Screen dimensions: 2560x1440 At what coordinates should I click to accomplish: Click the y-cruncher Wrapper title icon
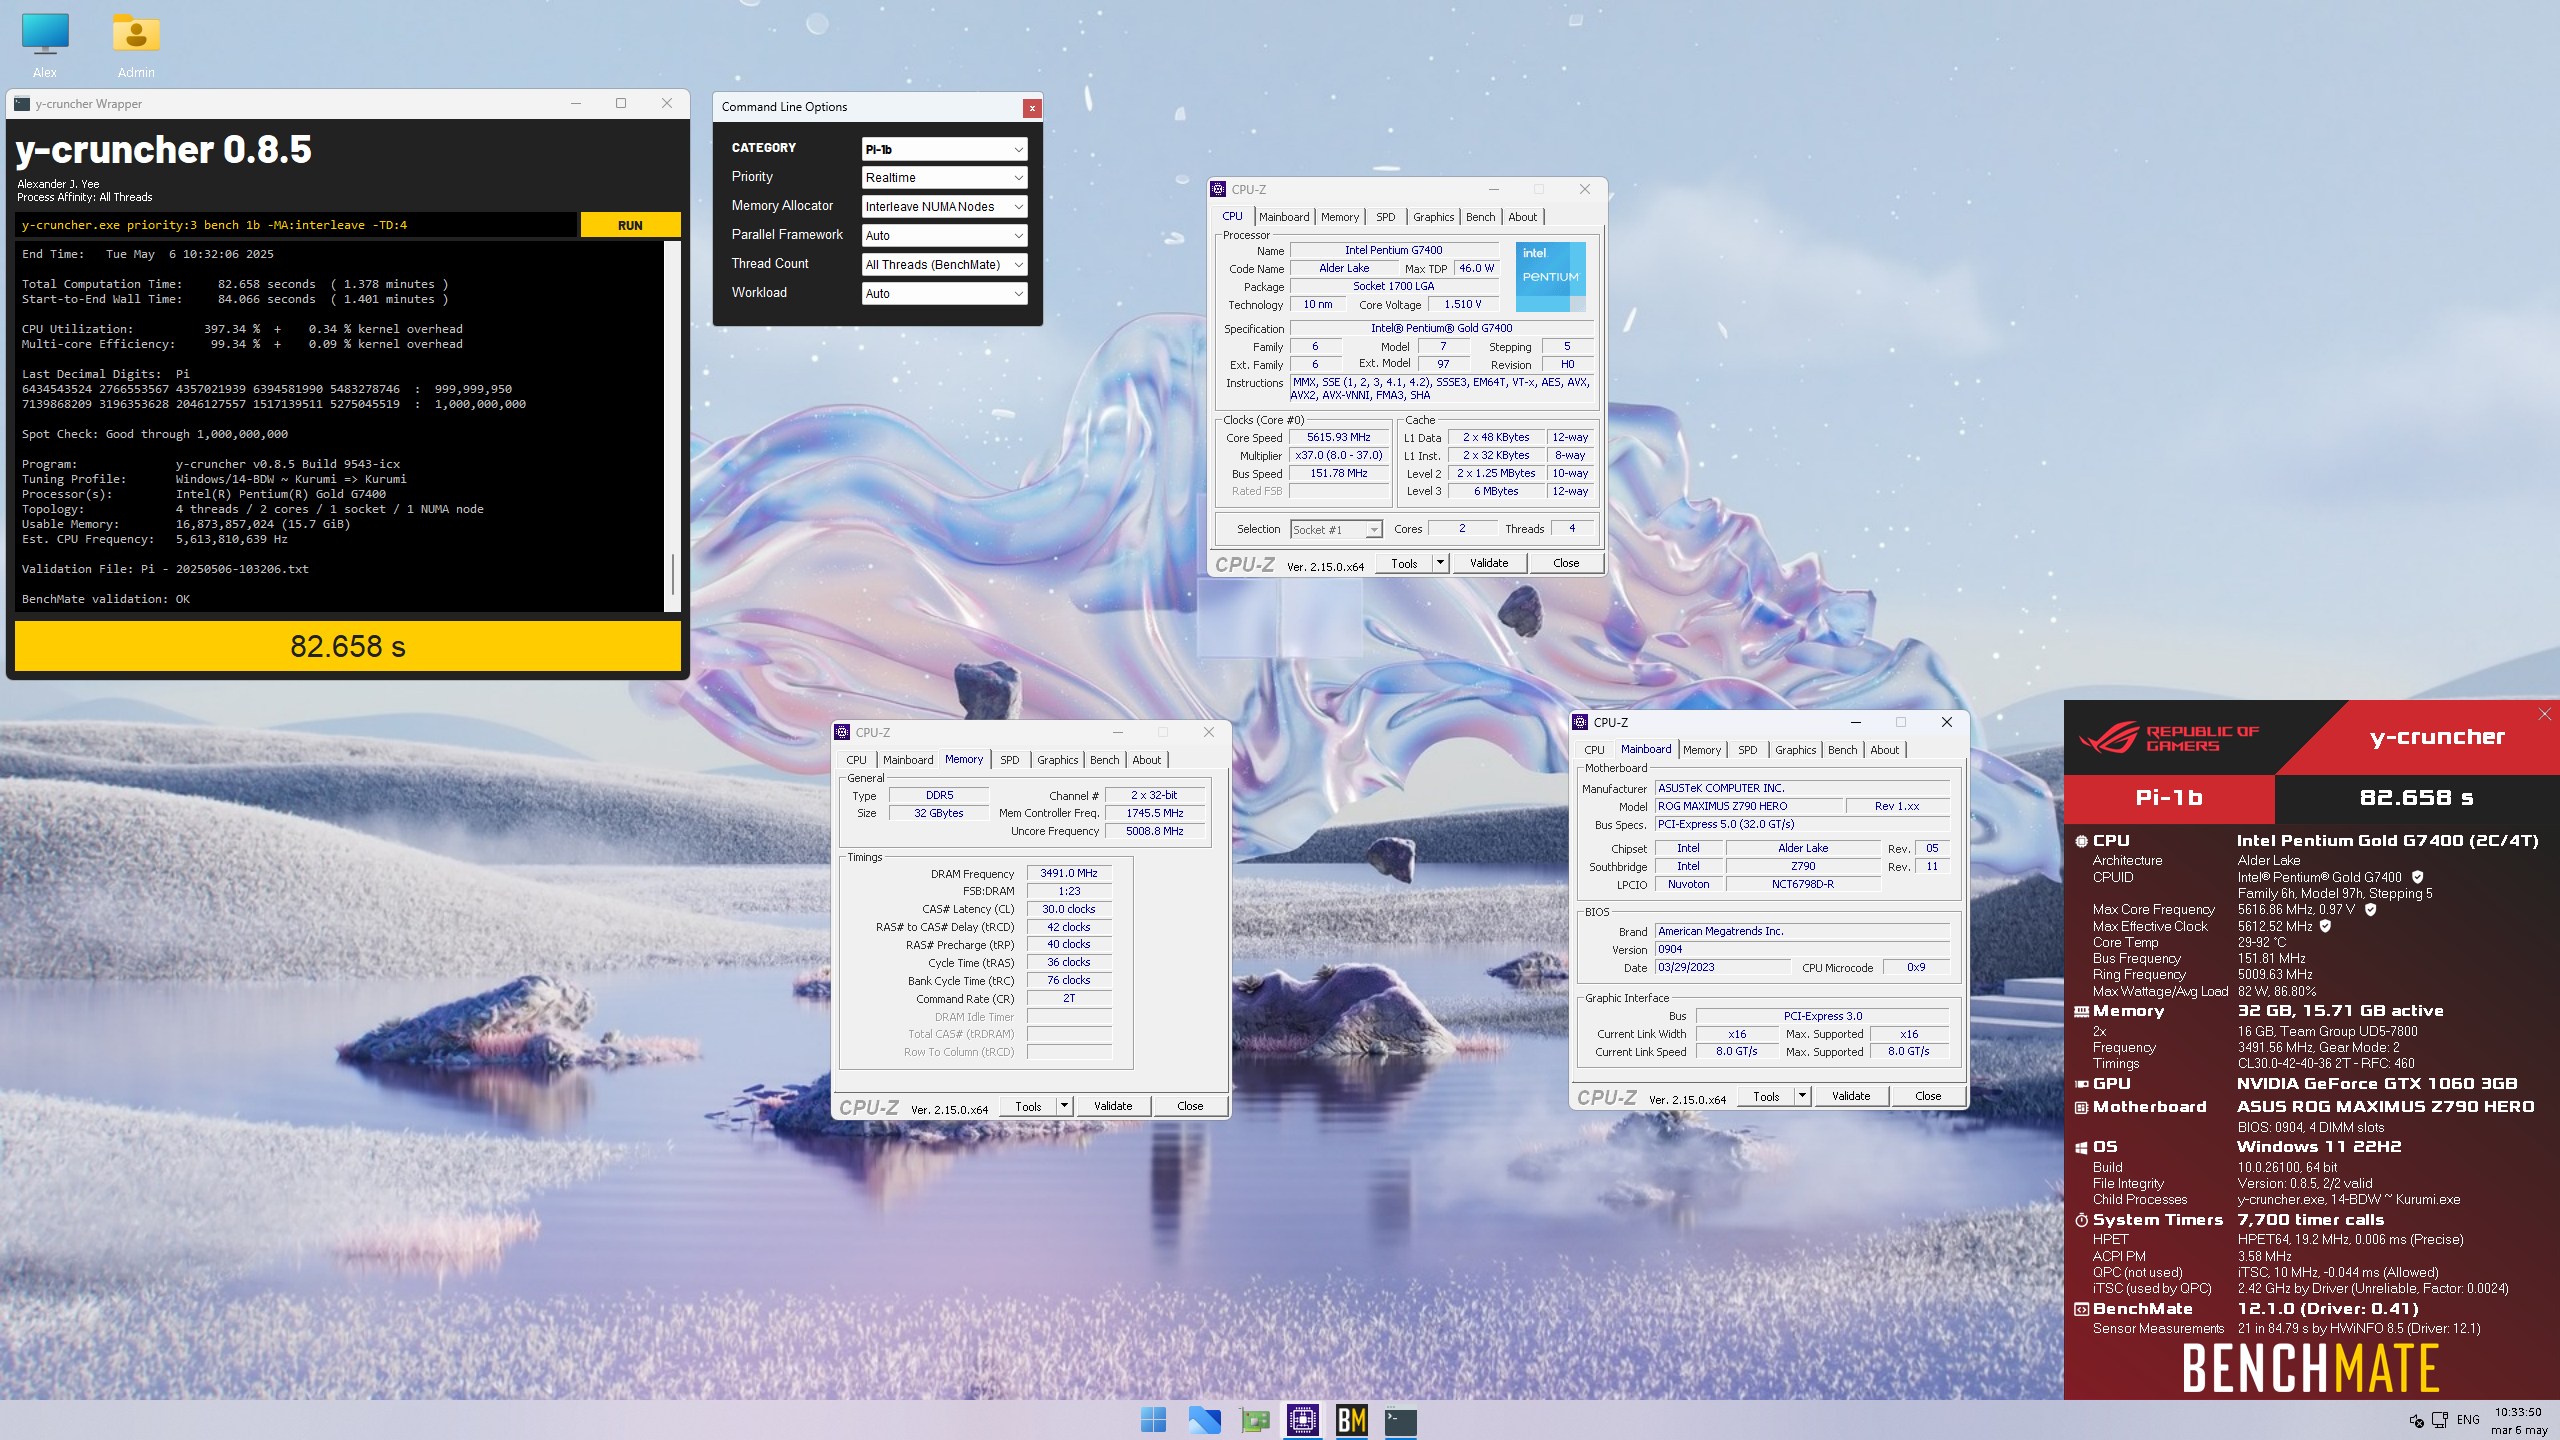[x=22, y=103]
